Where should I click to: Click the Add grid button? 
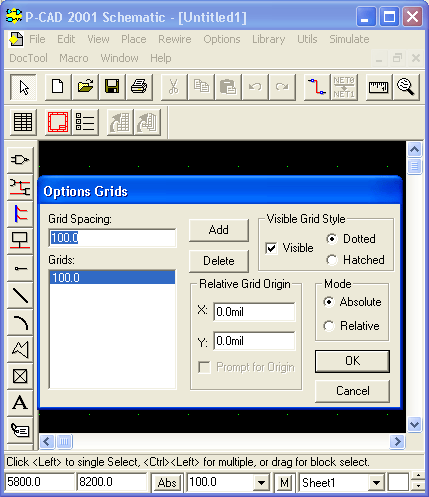[x=219, y=230]
